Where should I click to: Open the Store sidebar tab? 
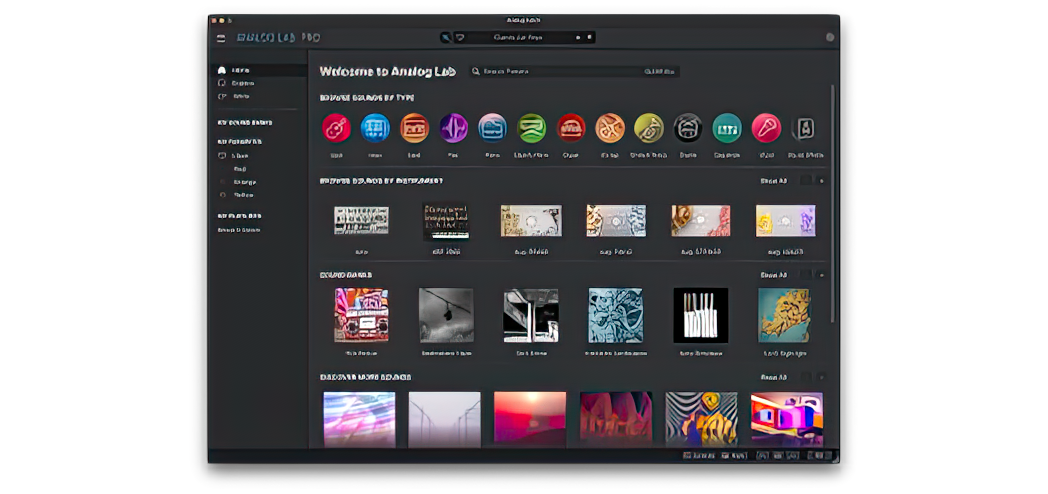click(x=241, y=96)
